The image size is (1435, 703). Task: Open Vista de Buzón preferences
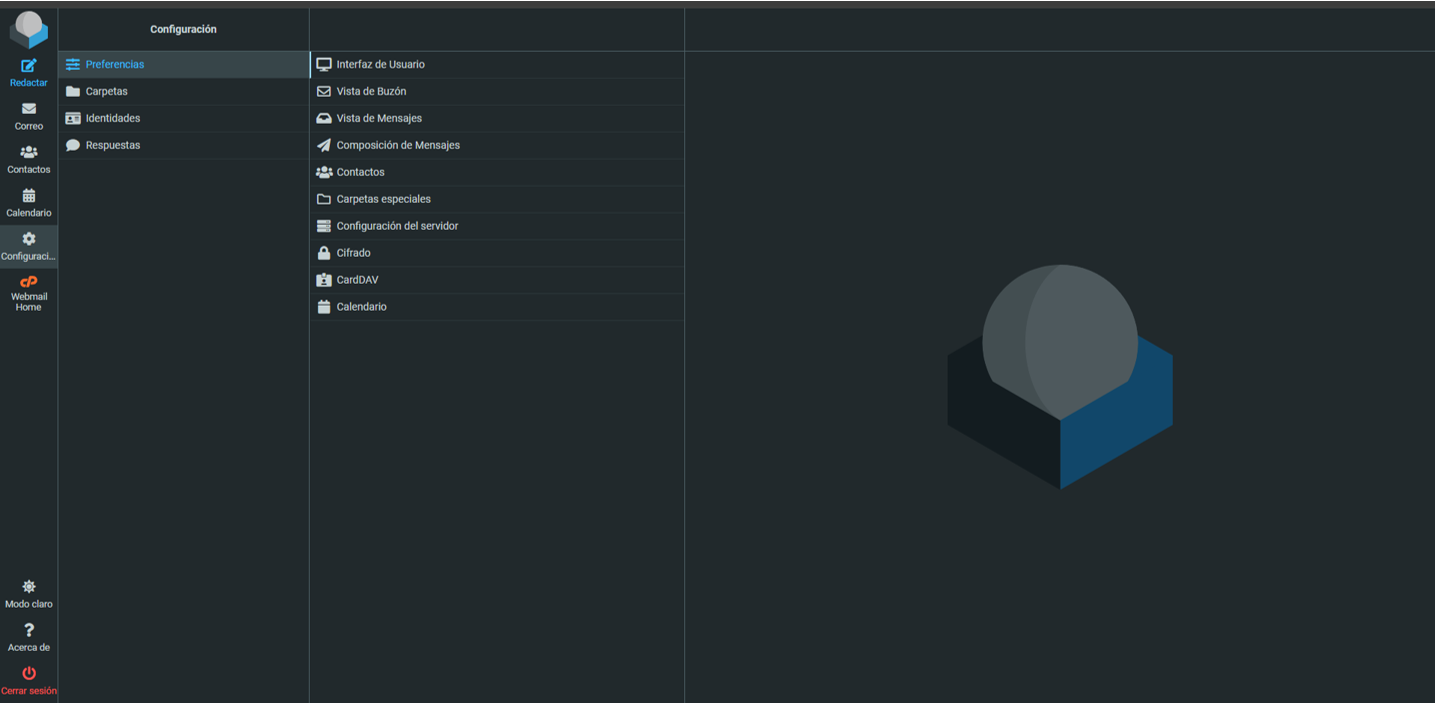point(371,92)
